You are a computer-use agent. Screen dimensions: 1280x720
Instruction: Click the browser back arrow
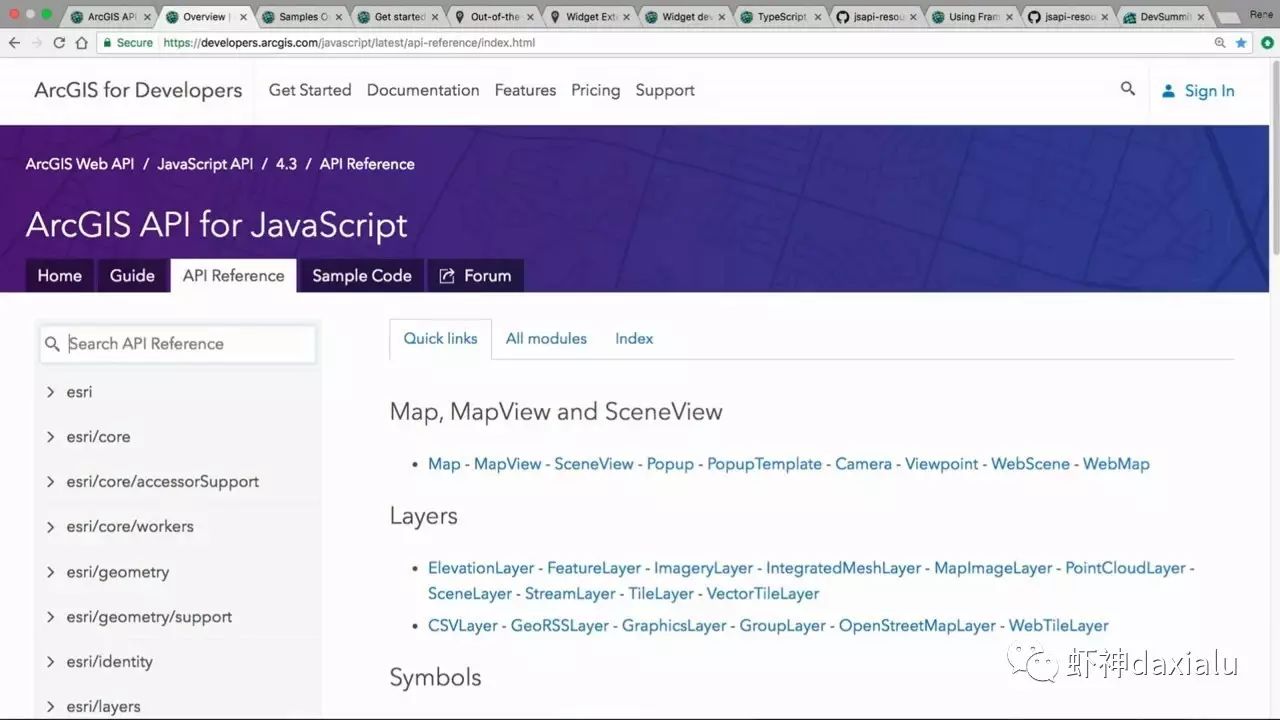(14, 43)
